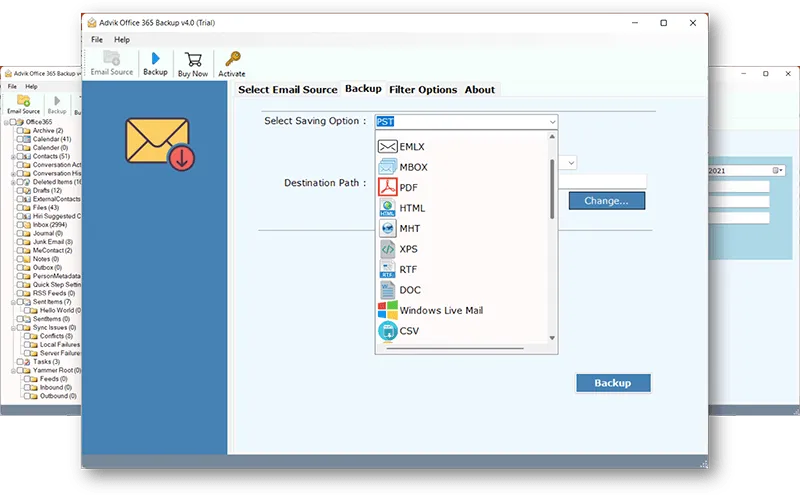Check the Files (43) checkbox

(x=20, y=208)
